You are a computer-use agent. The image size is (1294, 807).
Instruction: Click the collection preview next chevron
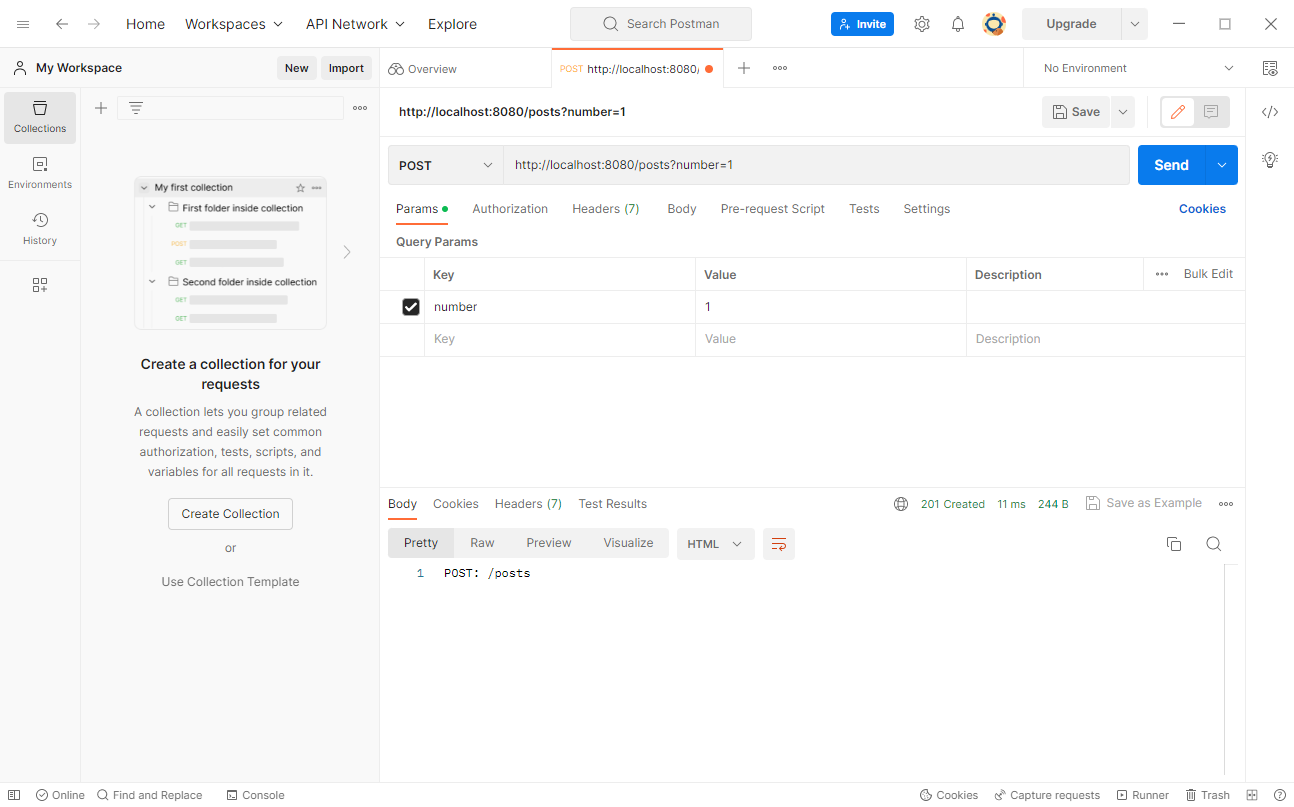347,252
